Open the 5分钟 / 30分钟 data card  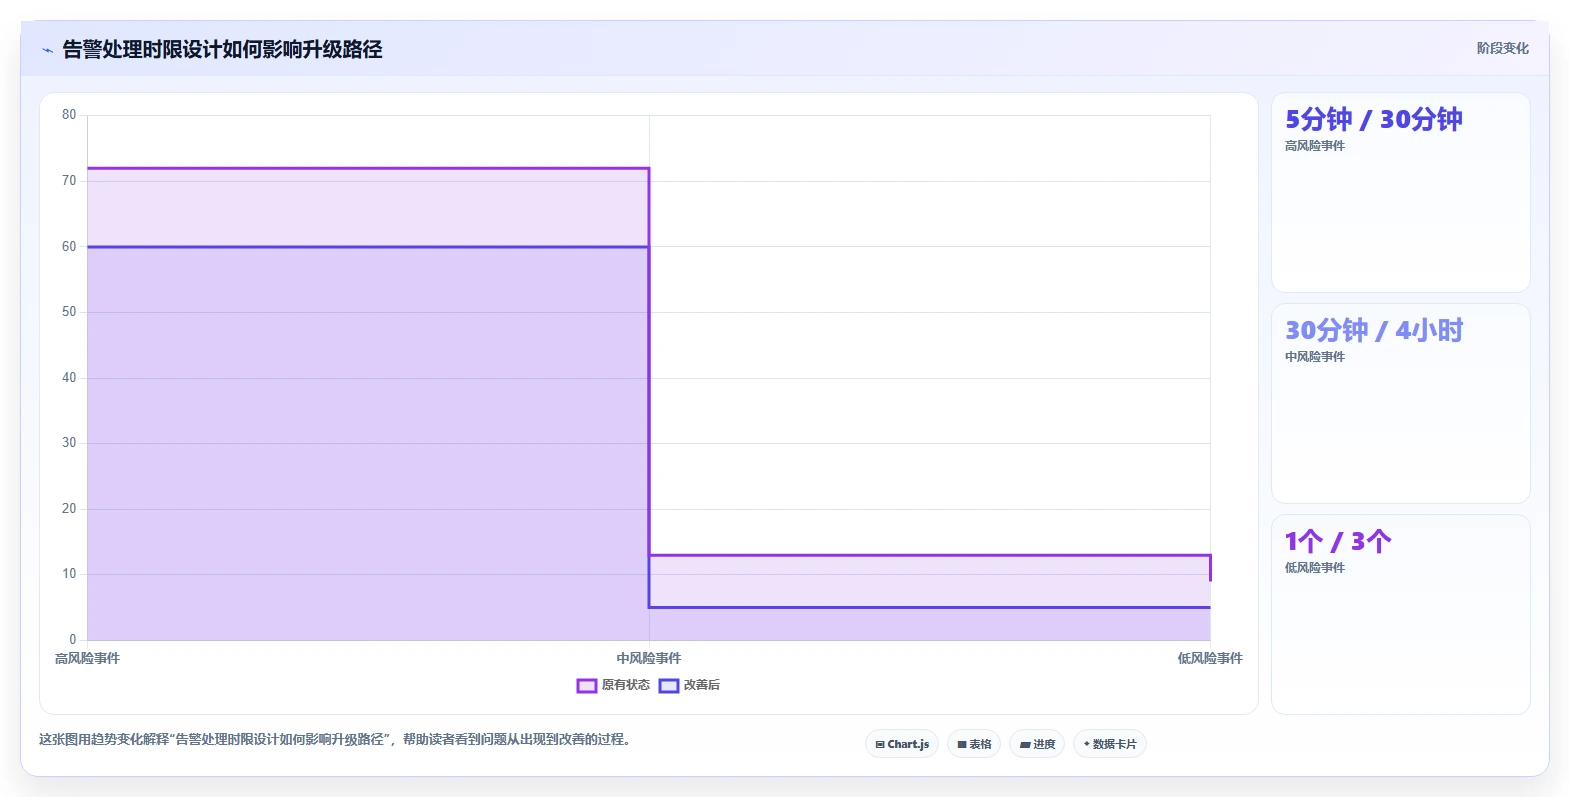point(1400,193)
